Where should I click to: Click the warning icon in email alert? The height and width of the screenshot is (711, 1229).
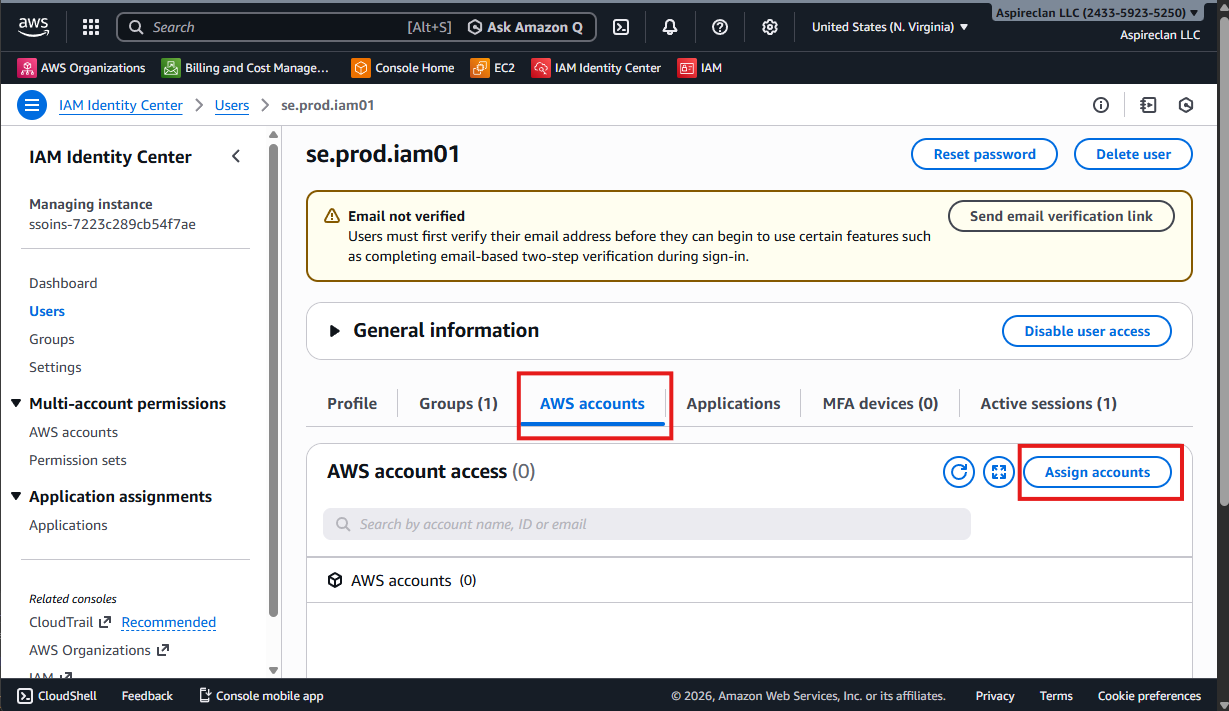tap(332, 216)
